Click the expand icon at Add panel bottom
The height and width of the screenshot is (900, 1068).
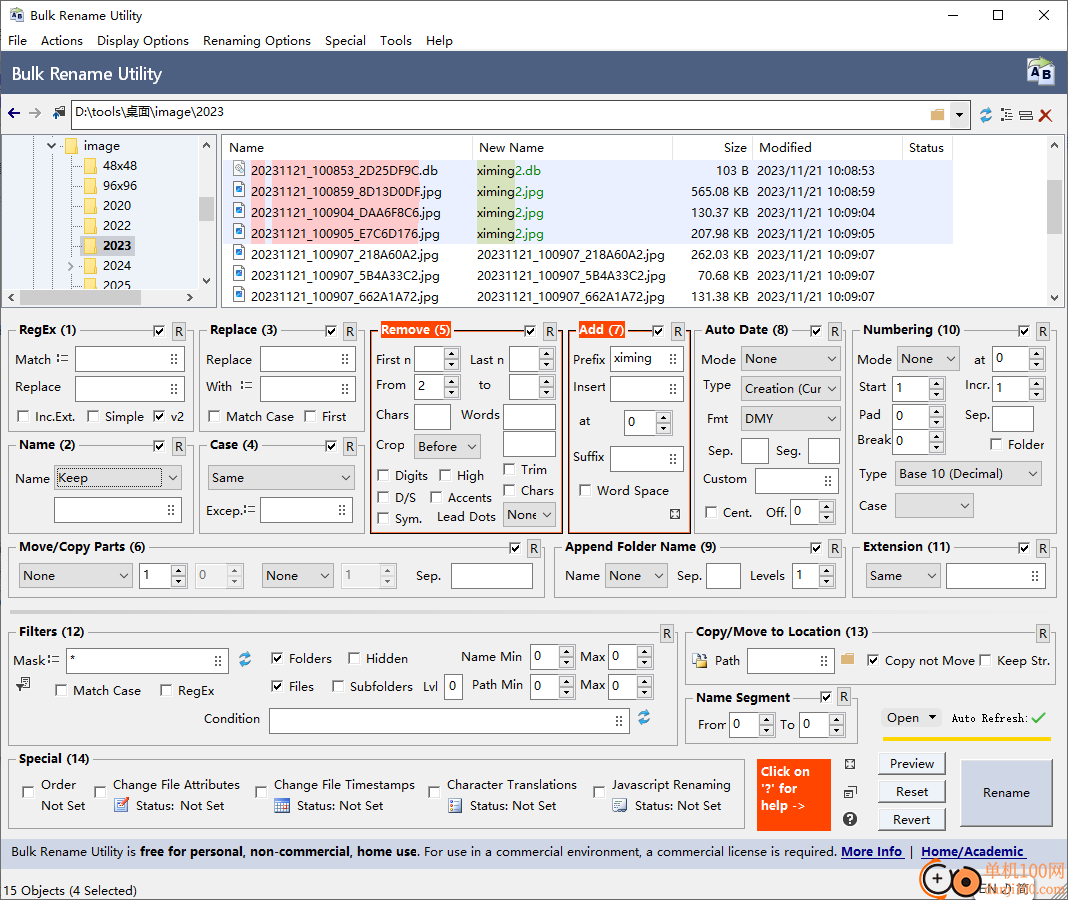tap(675, 514)
